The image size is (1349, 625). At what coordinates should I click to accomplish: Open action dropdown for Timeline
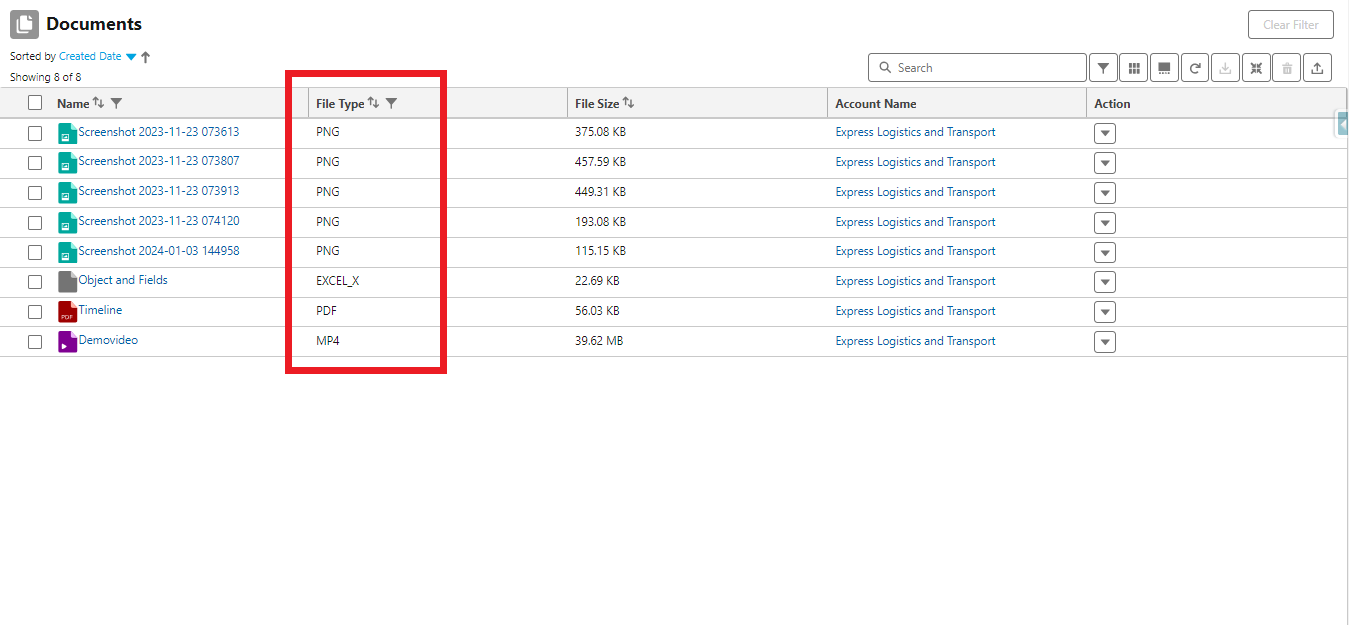(1105, 312)
